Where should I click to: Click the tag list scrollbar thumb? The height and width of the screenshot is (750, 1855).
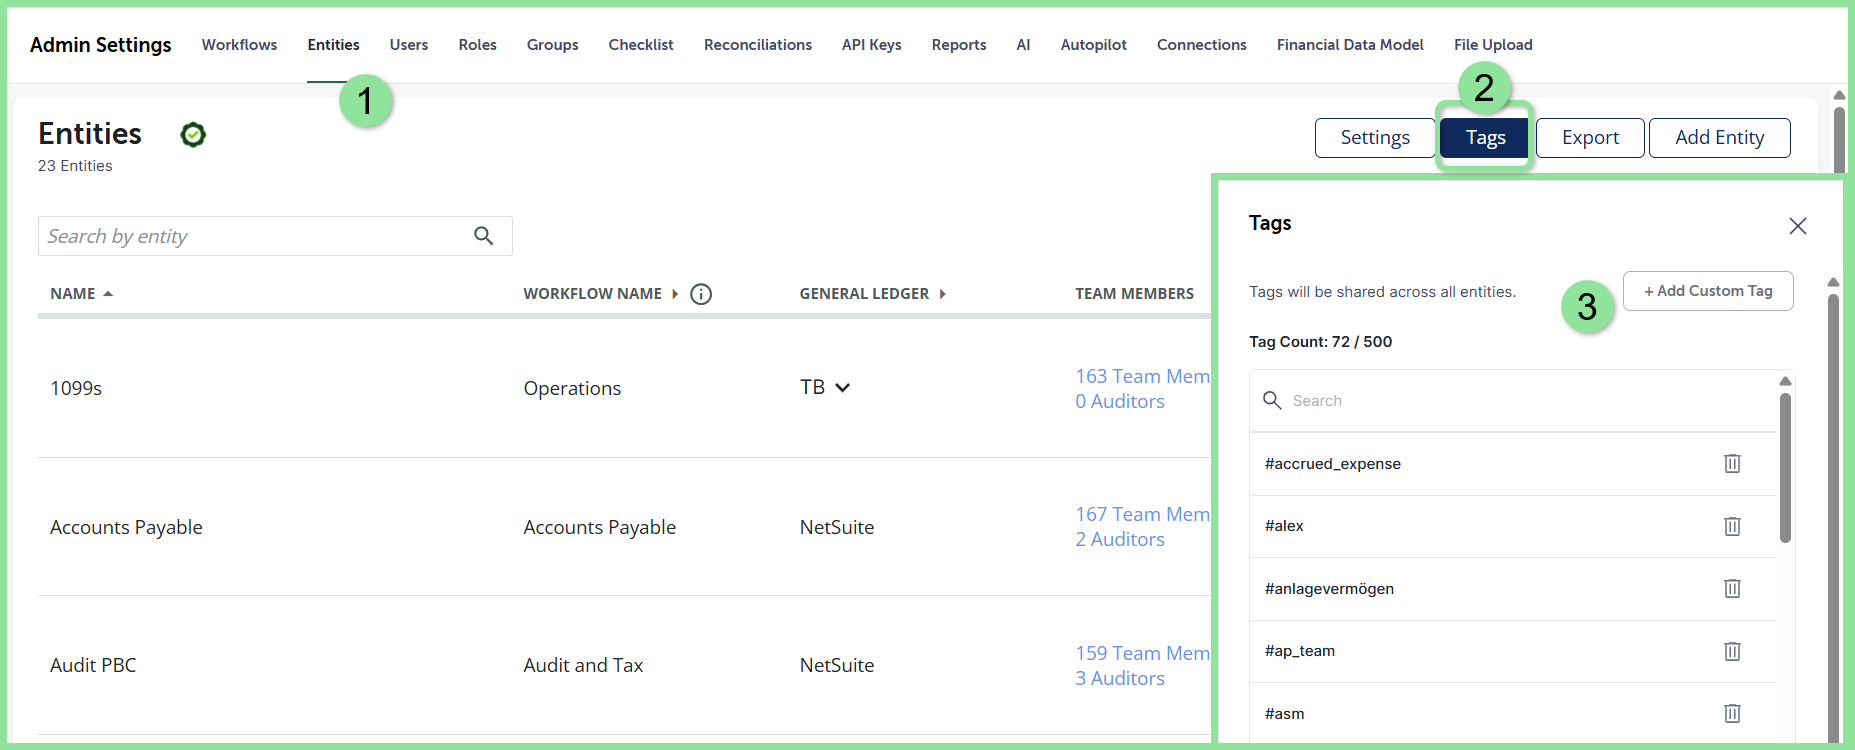pyautogui.click(x=1785, y=467)
